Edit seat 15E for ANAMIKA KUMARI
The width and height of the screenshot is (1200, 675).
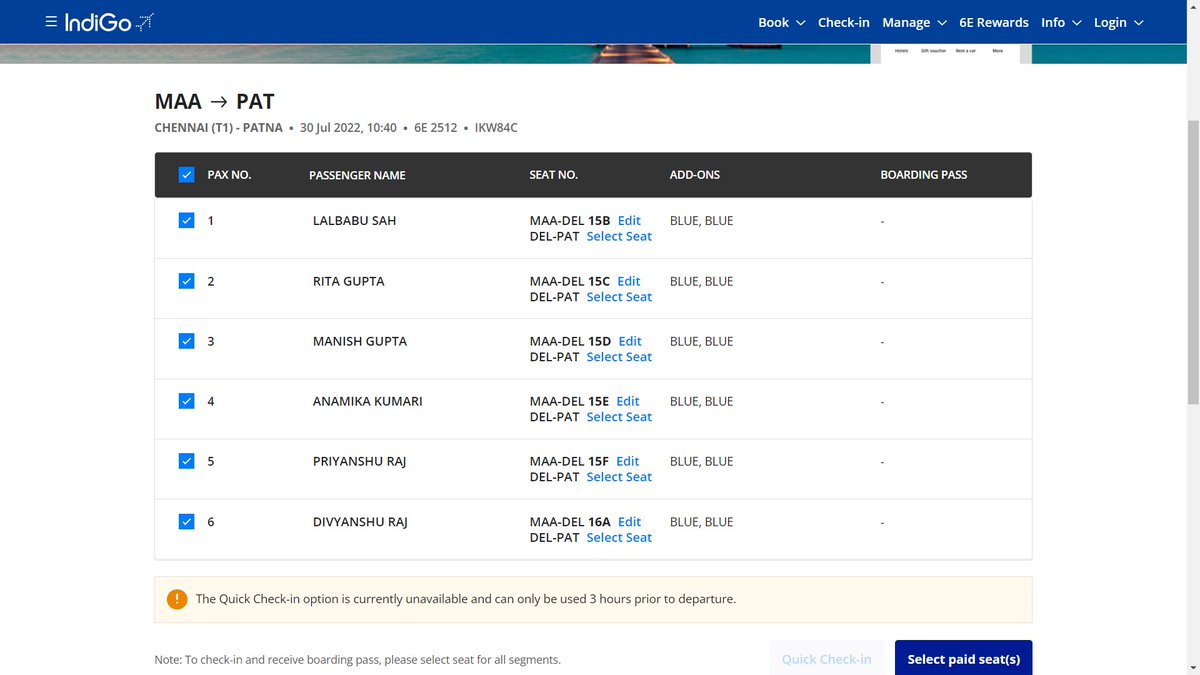point(628,401)
